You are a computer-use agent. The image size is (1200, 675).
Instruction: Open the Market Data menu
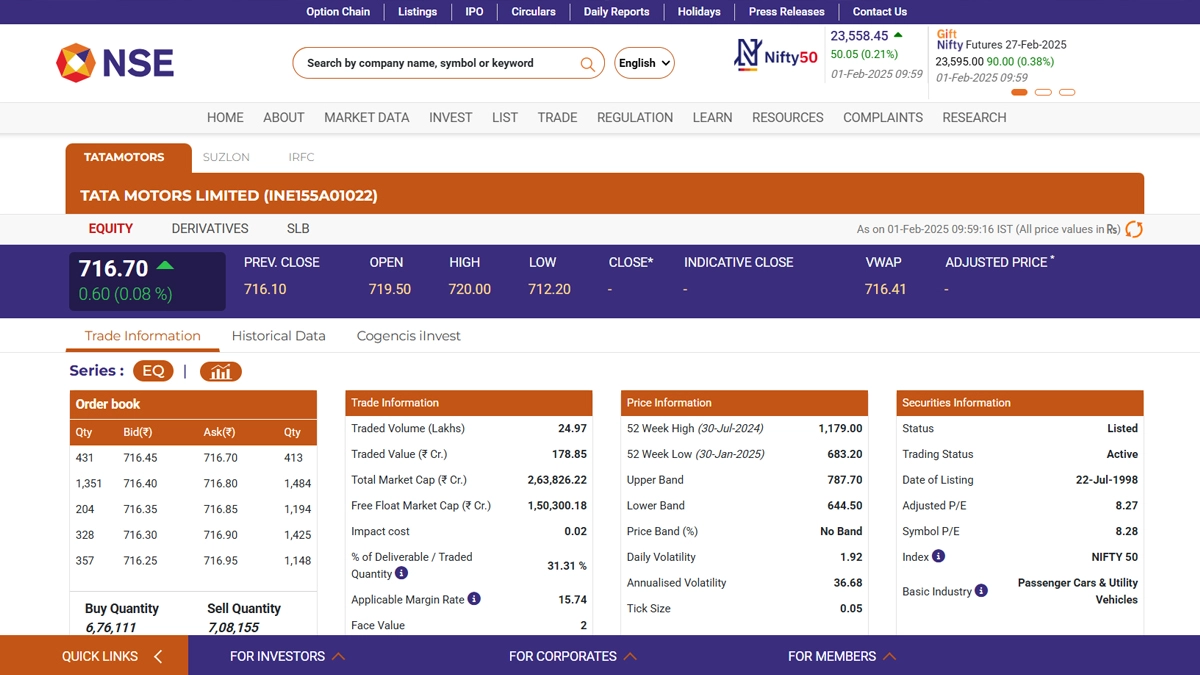[366, 117]
